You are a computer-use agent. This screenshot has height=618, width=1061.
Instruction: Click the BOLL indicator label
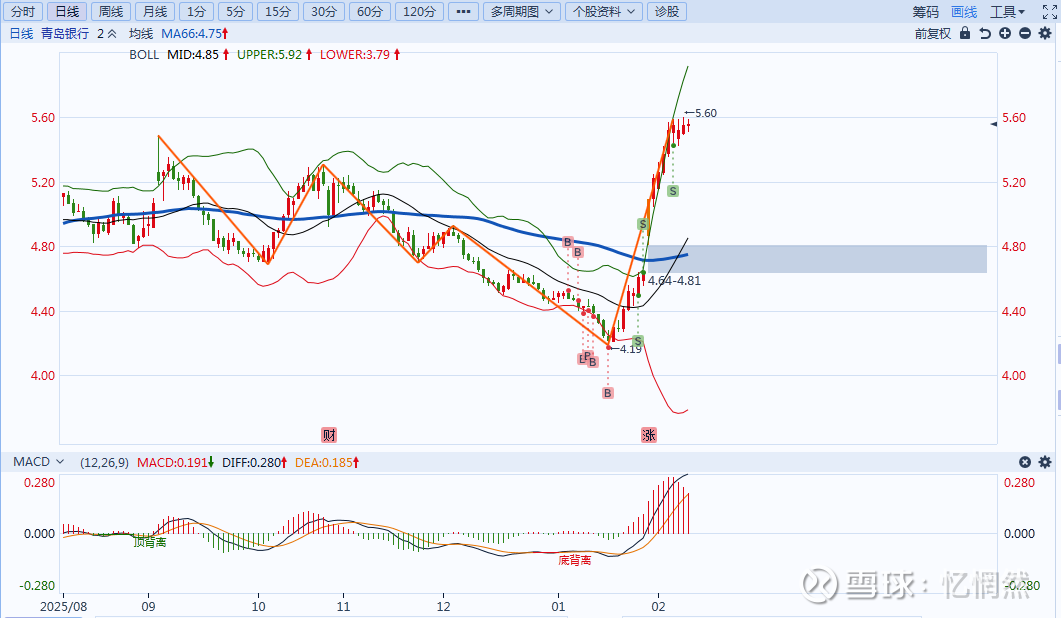[x=144, y=55]
